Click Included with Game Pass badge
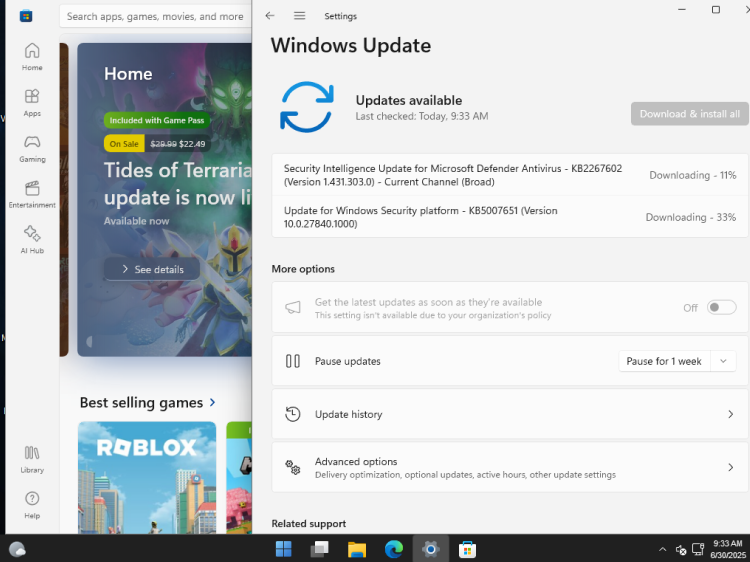Image resolution: width=750 pixels, height=562 pixels. tap(157, 120)
